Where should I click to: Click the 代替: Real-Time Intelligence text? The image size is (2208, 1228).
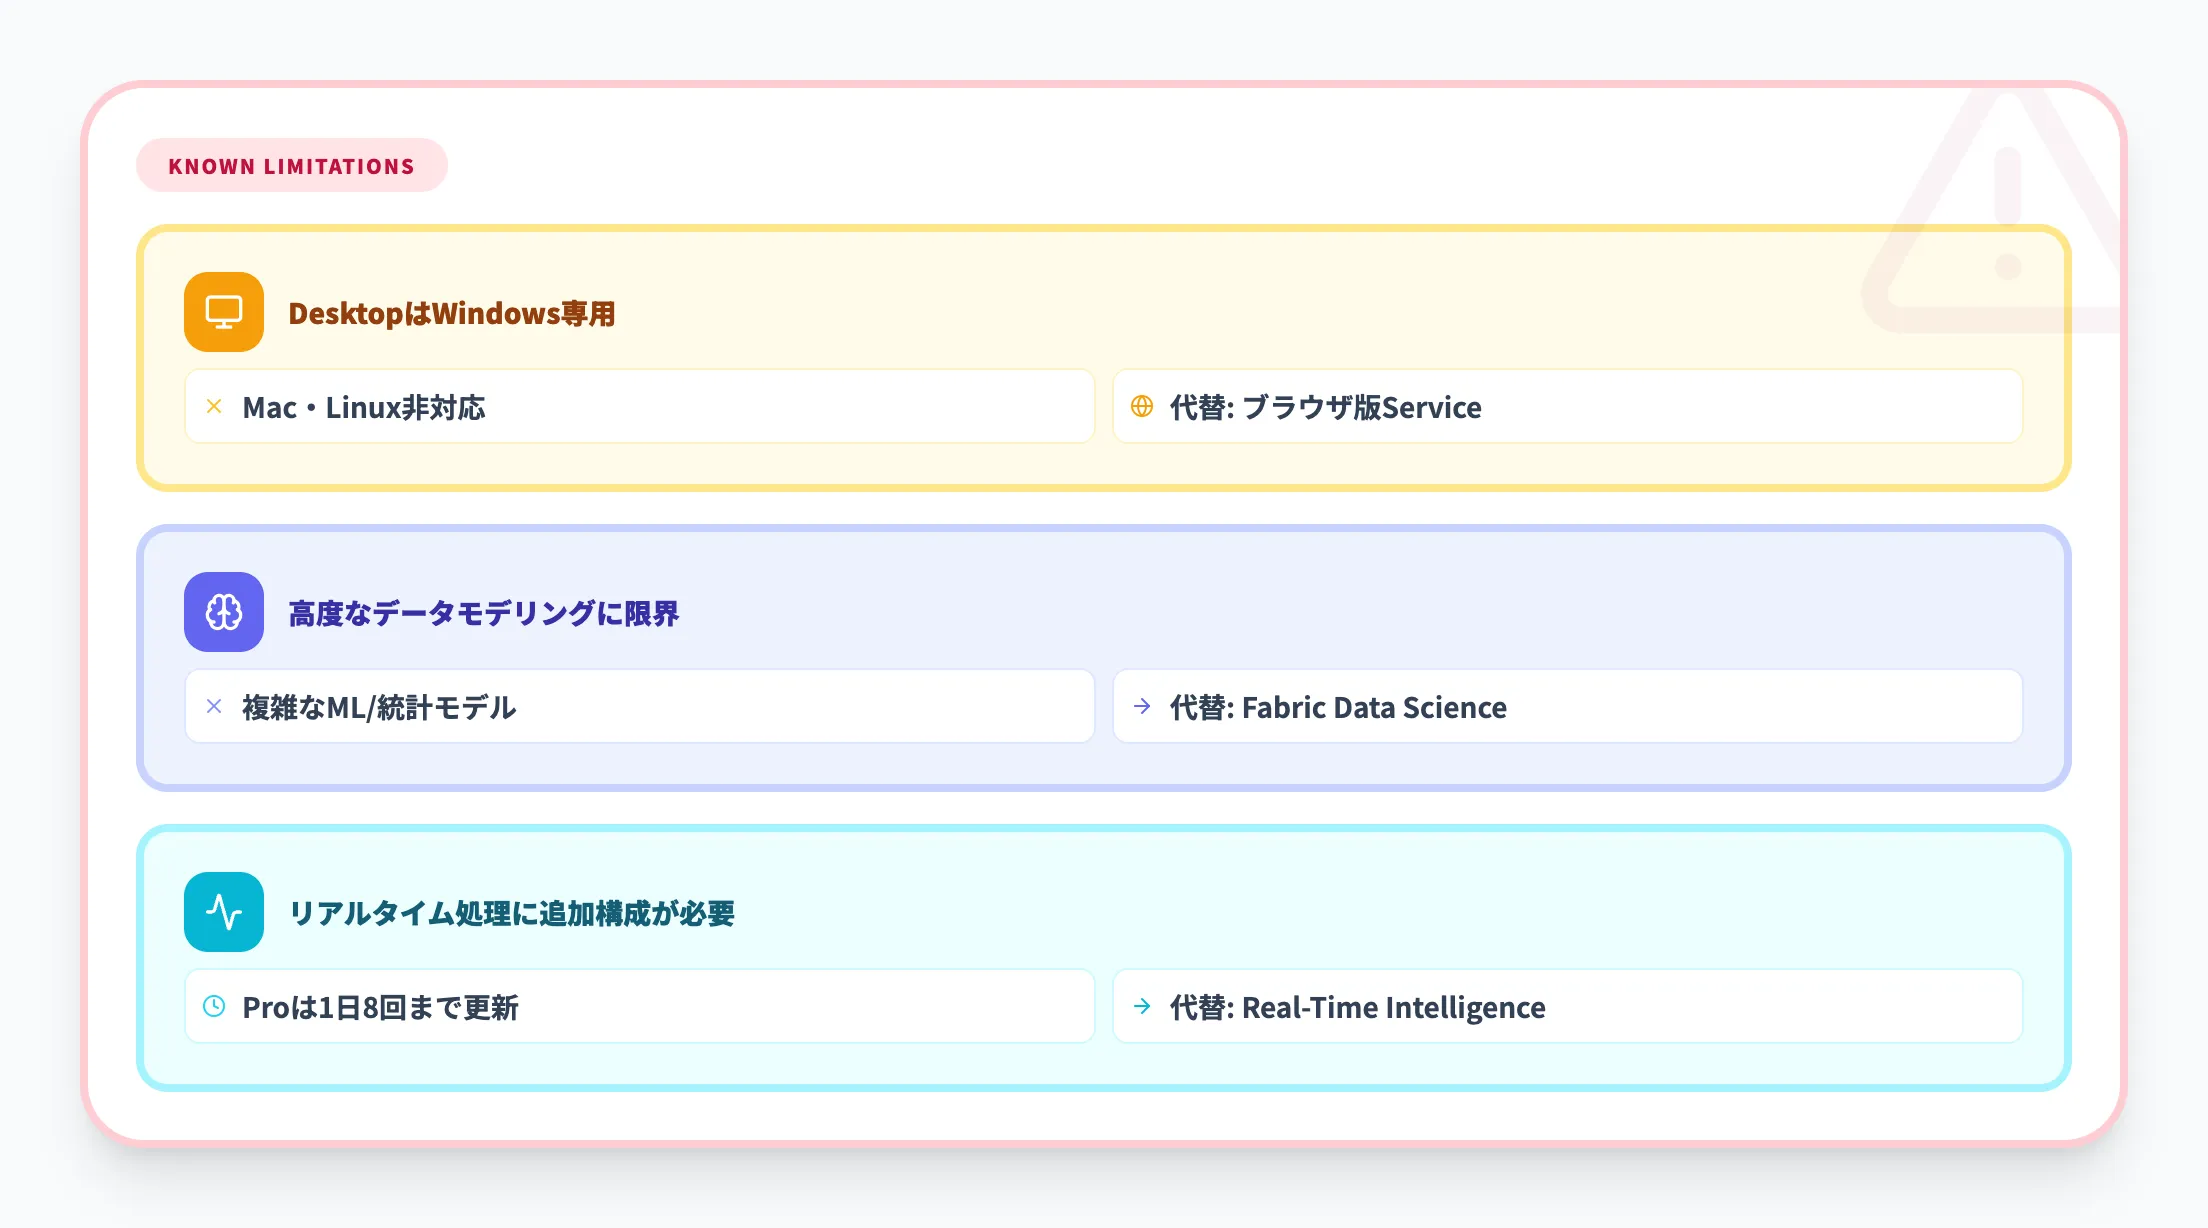(x=1358, y=1007)
